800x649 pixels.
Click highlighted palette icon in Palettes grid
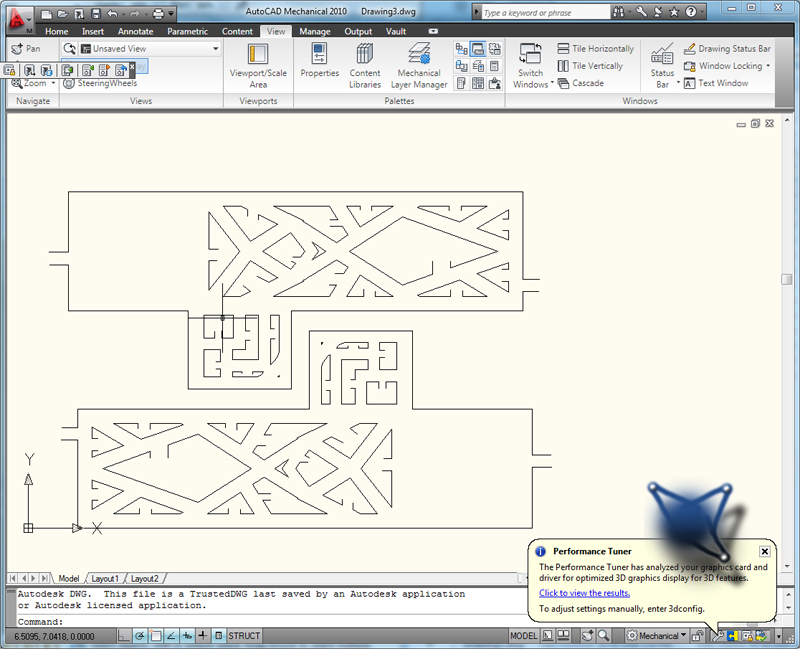click(478, 49)
